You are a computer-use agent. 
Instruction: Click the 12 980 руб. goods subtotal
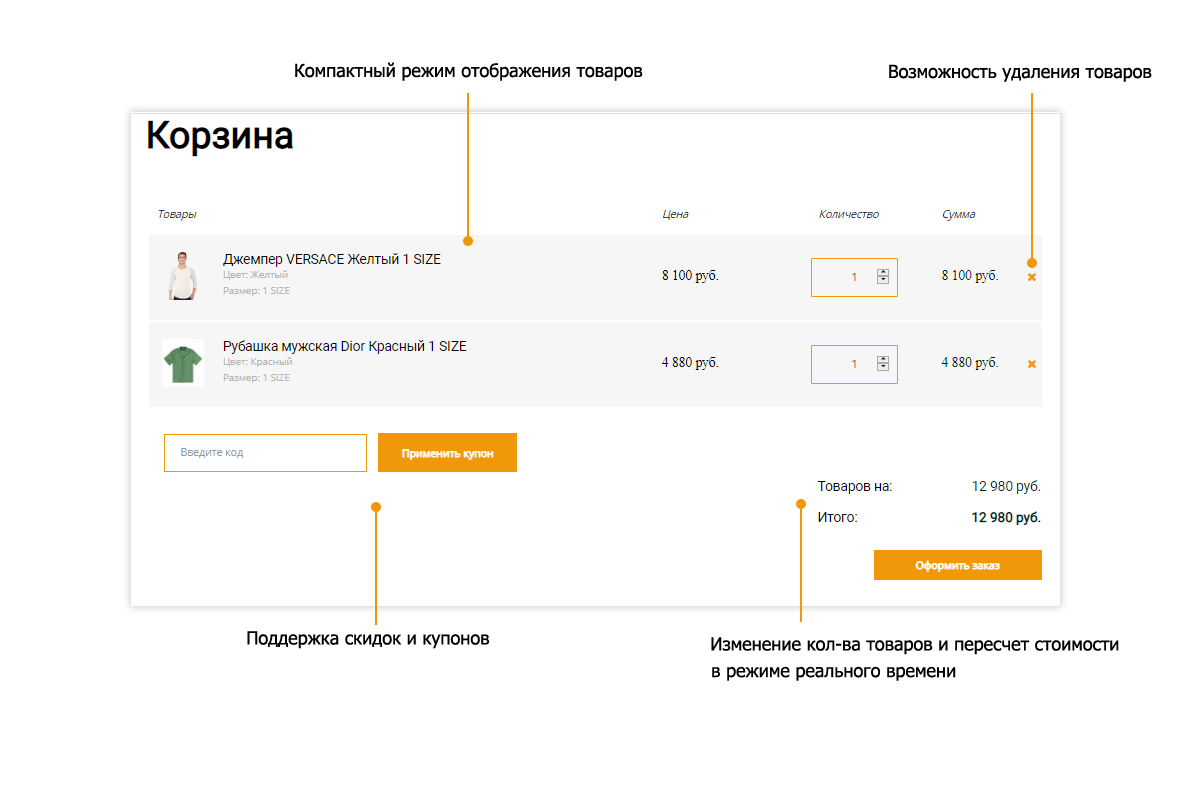click(x=1006, y=487)
